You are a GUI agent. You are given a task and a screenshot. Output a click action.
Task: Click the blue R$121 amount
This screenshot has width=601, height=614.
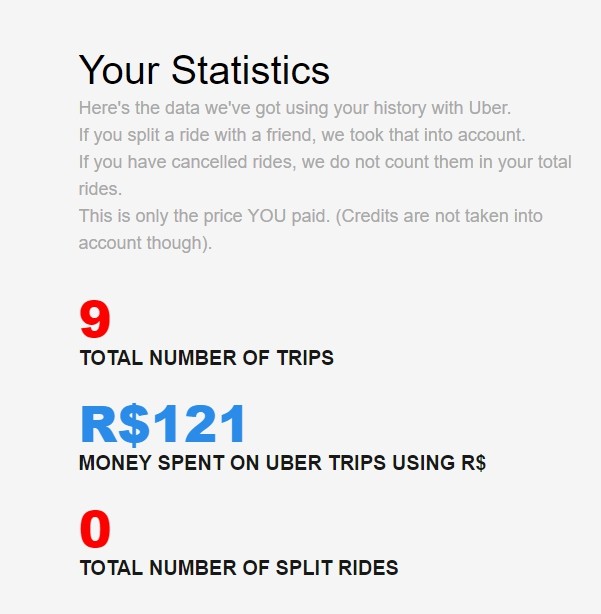[x=163, y=425]
